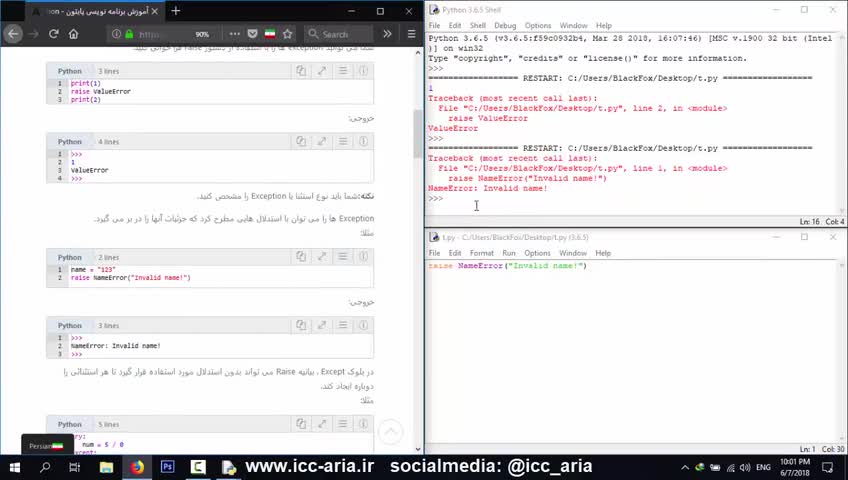Click info icon on the 4 lines block

(363, 142)
